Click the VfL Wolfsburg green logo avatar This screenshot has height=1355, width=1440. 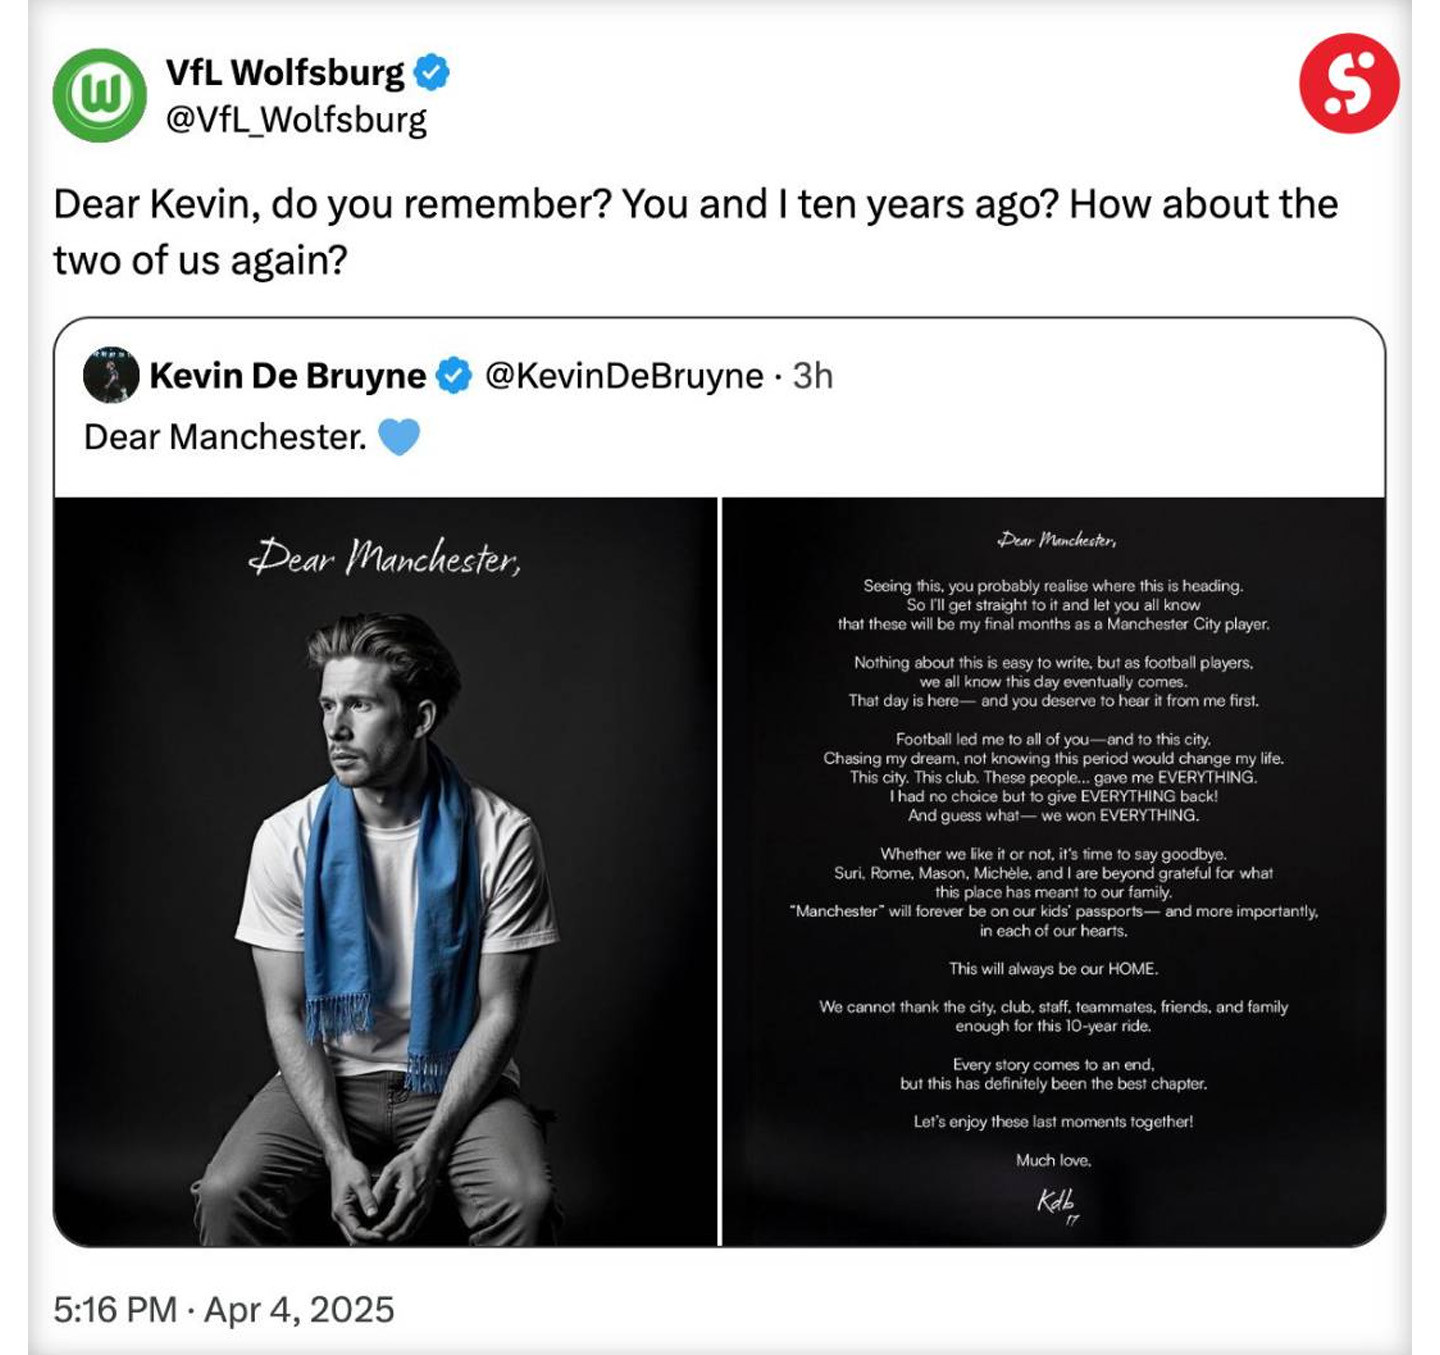pos(99,95)
